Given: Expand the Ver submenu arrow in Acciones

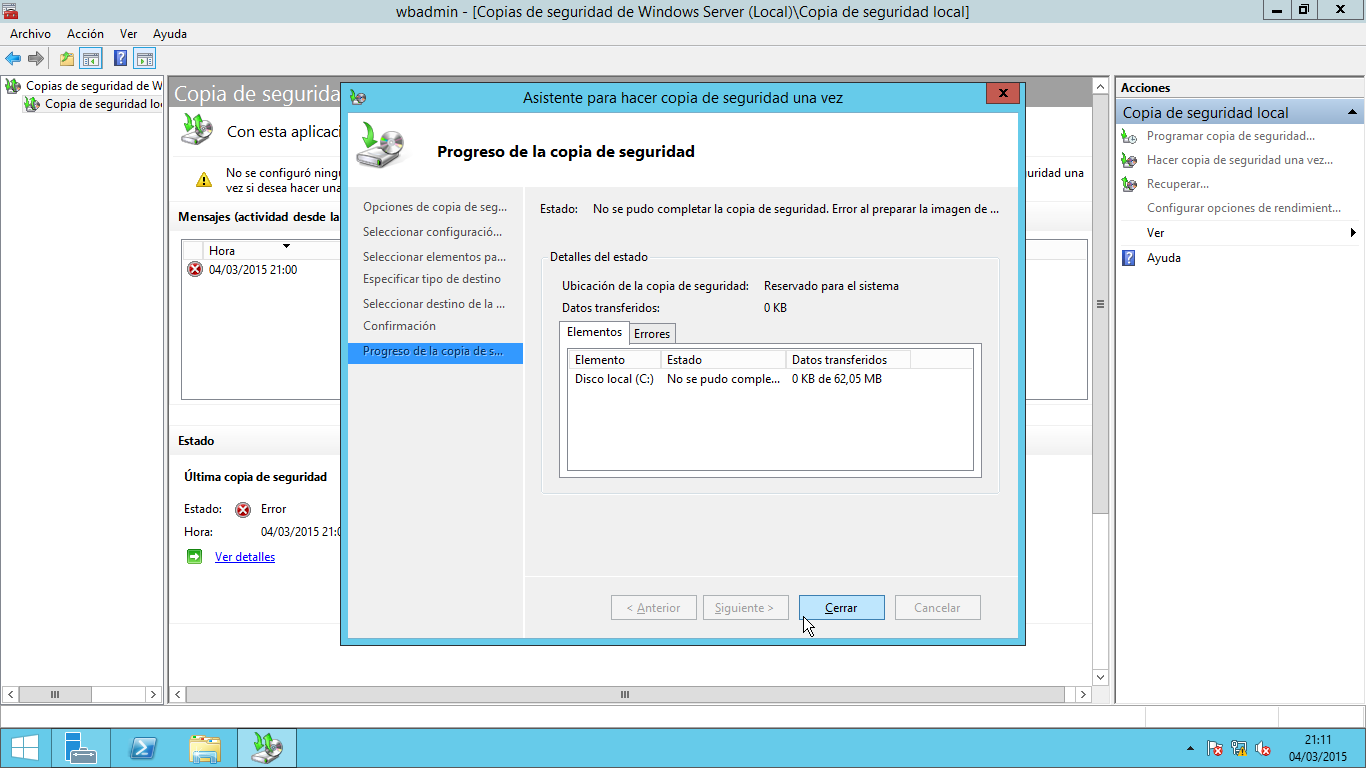Looking at the screenshot, I should pos(1353,233).
